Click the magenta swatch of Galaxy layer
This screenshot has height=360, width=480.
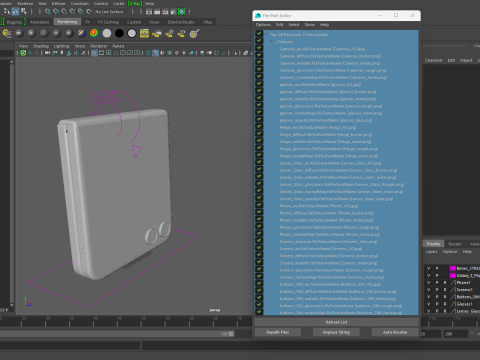tap(453, 276)
